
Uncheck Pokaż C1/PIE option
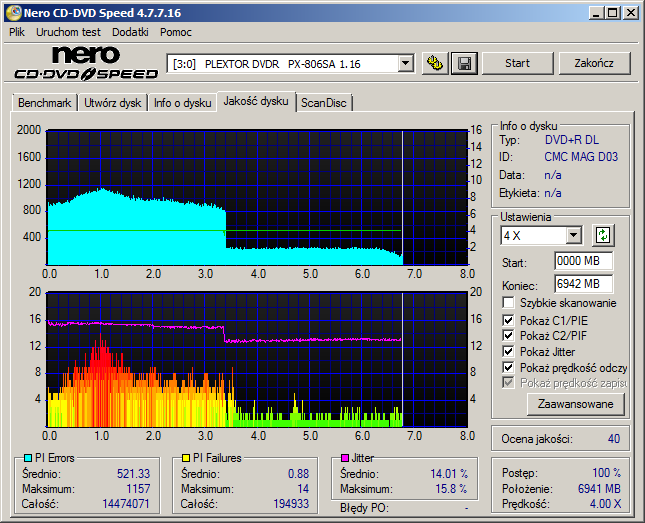pos(508,320)
